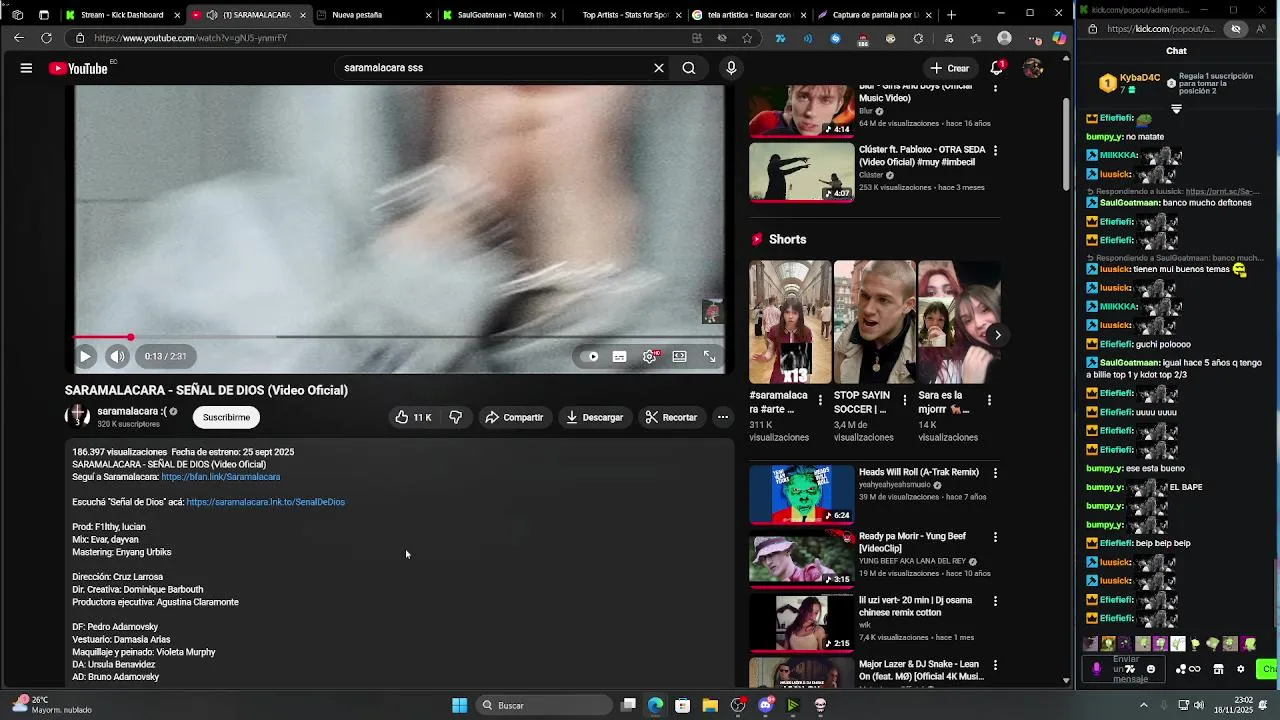
Task: Open video player settings gear
Action: tap(650, 356)
